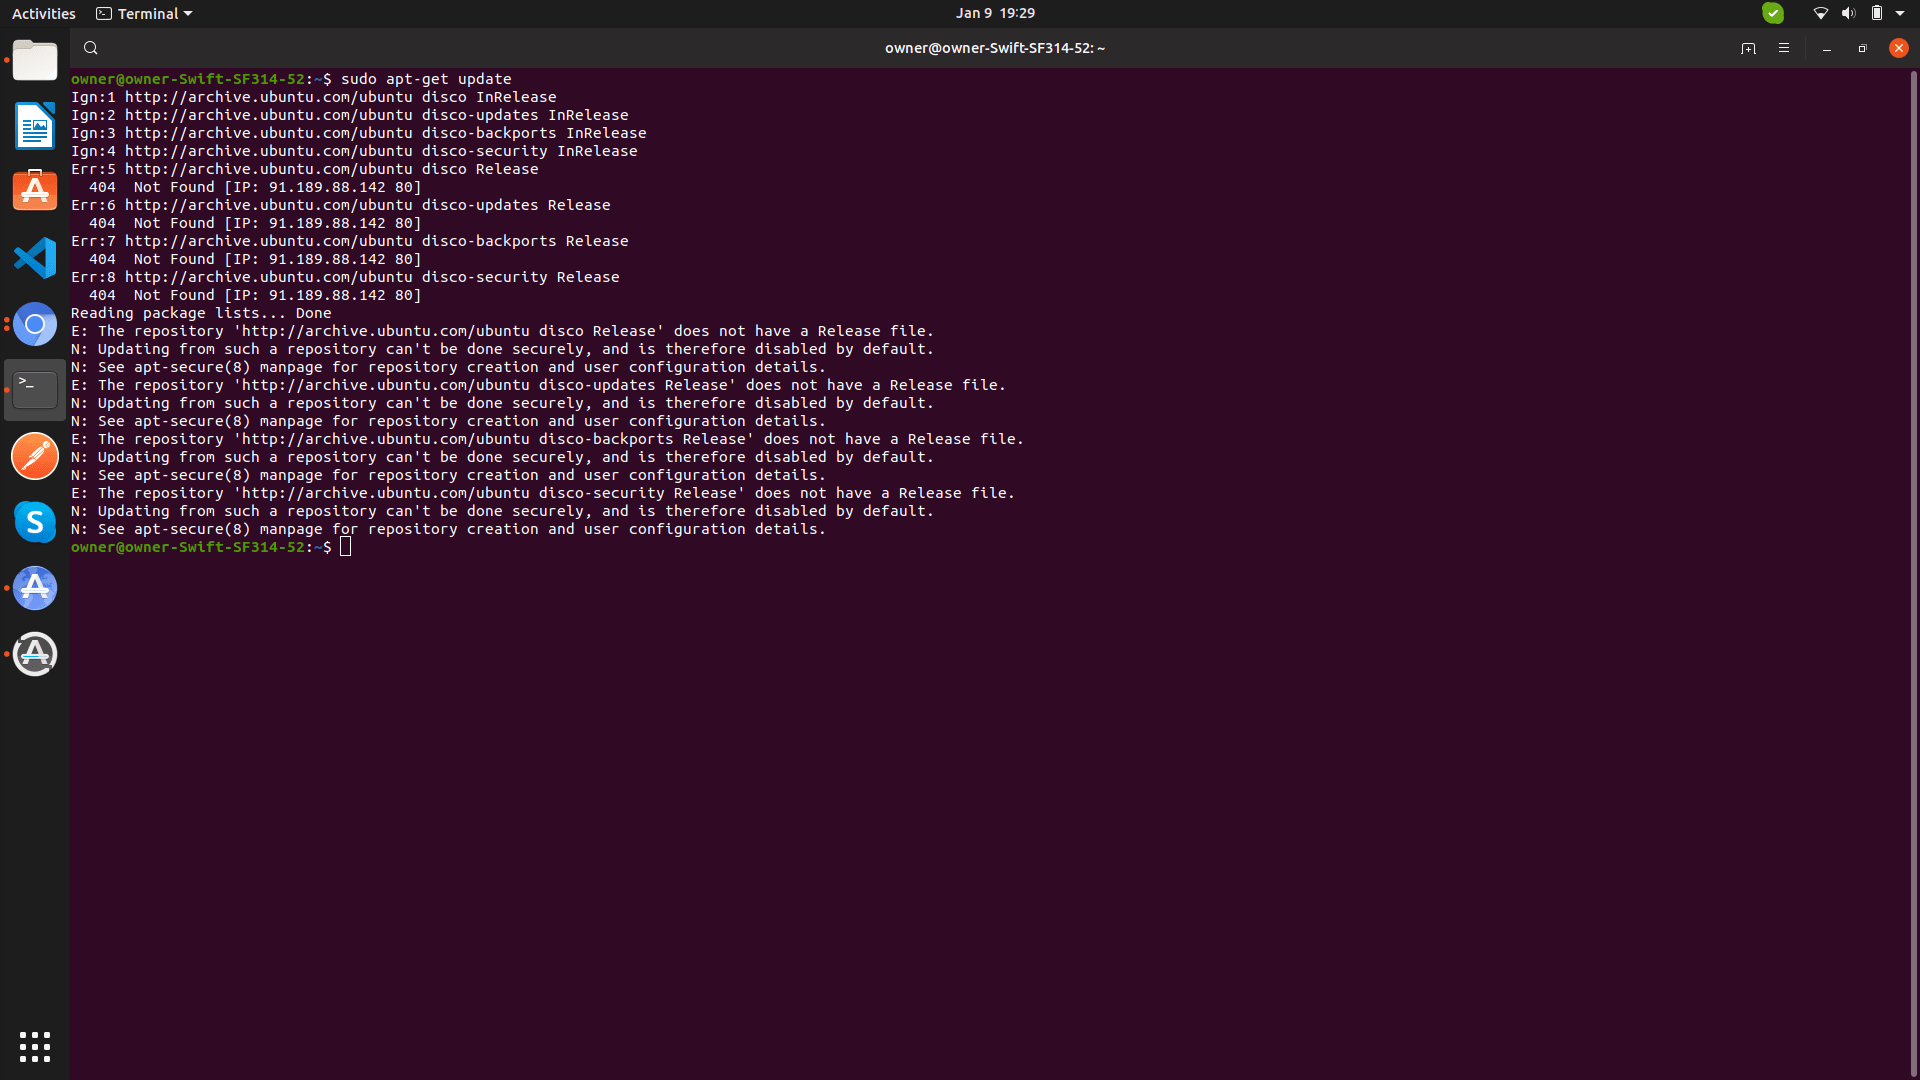The width and height of the screenshot is (1920, 1080).
Task: Expand the system status menu arrow
Action: (1901, 13)
